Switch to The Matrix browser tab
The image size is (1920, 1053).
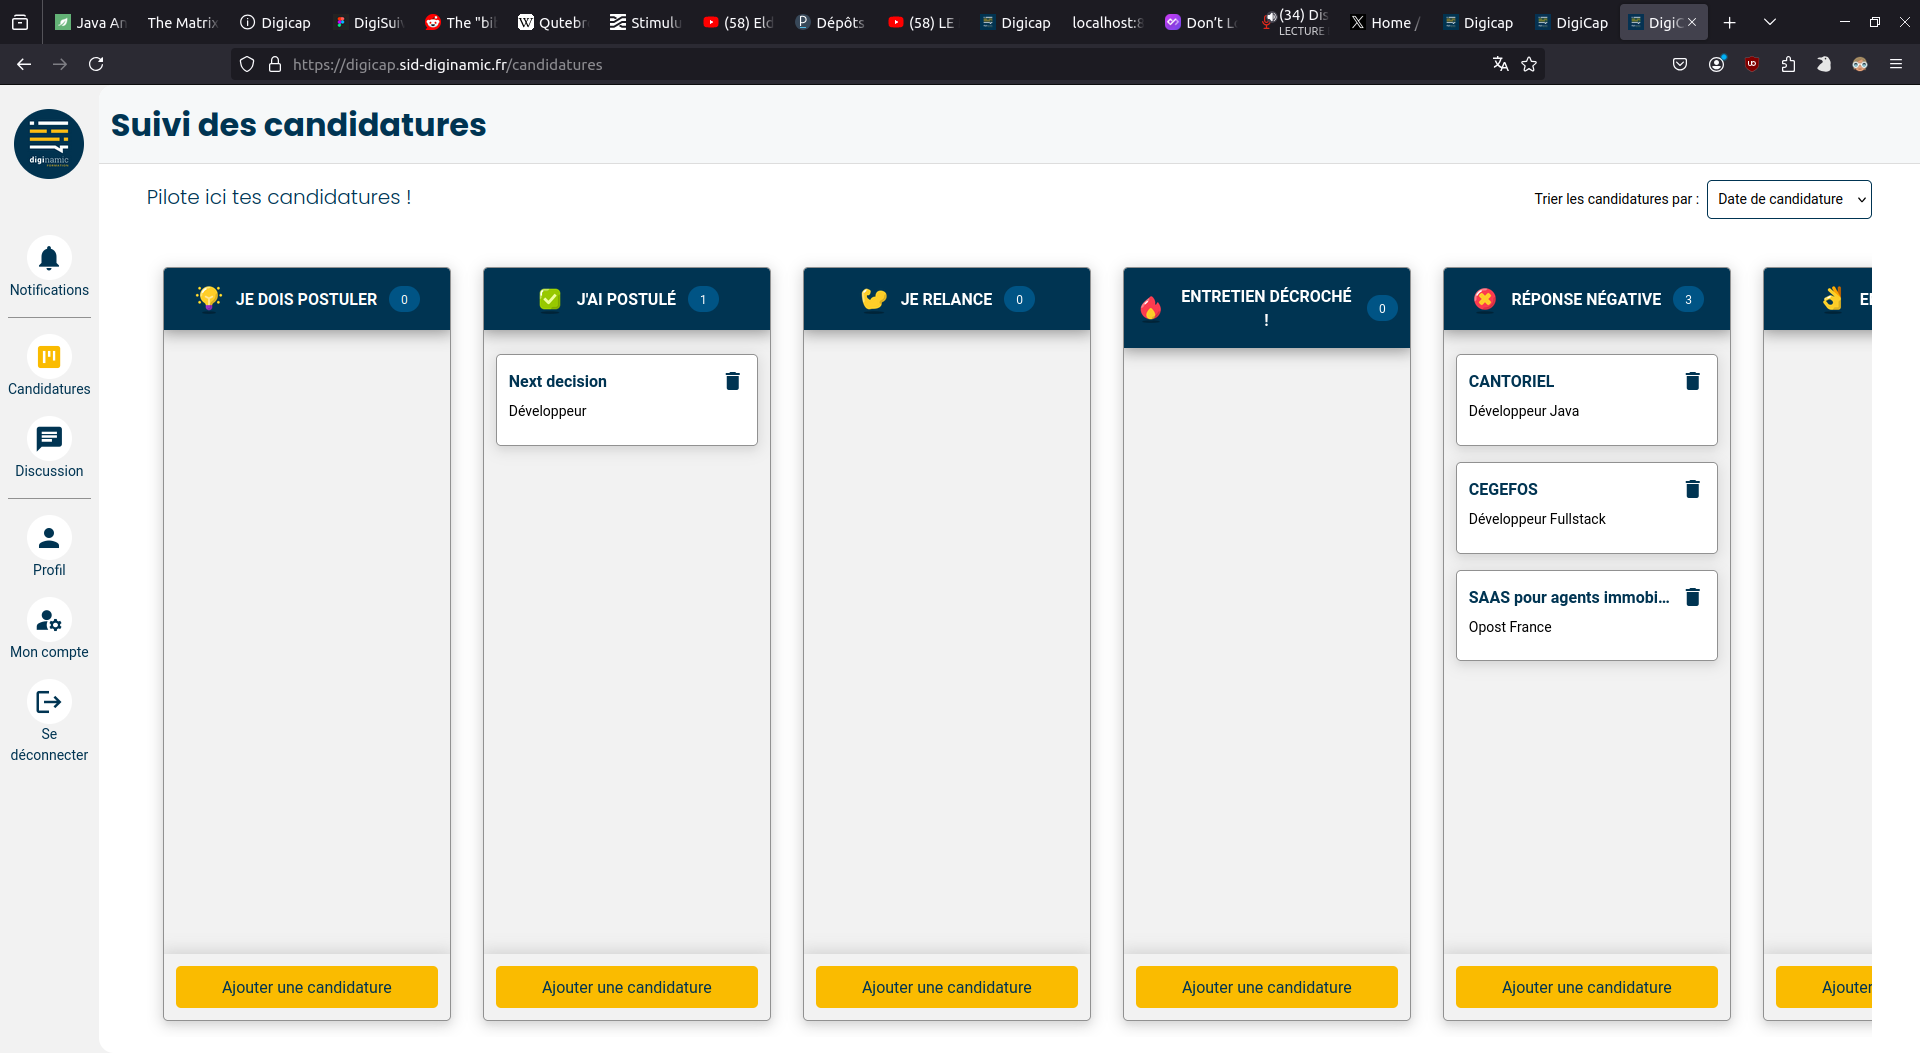click(x=182, y=22)
